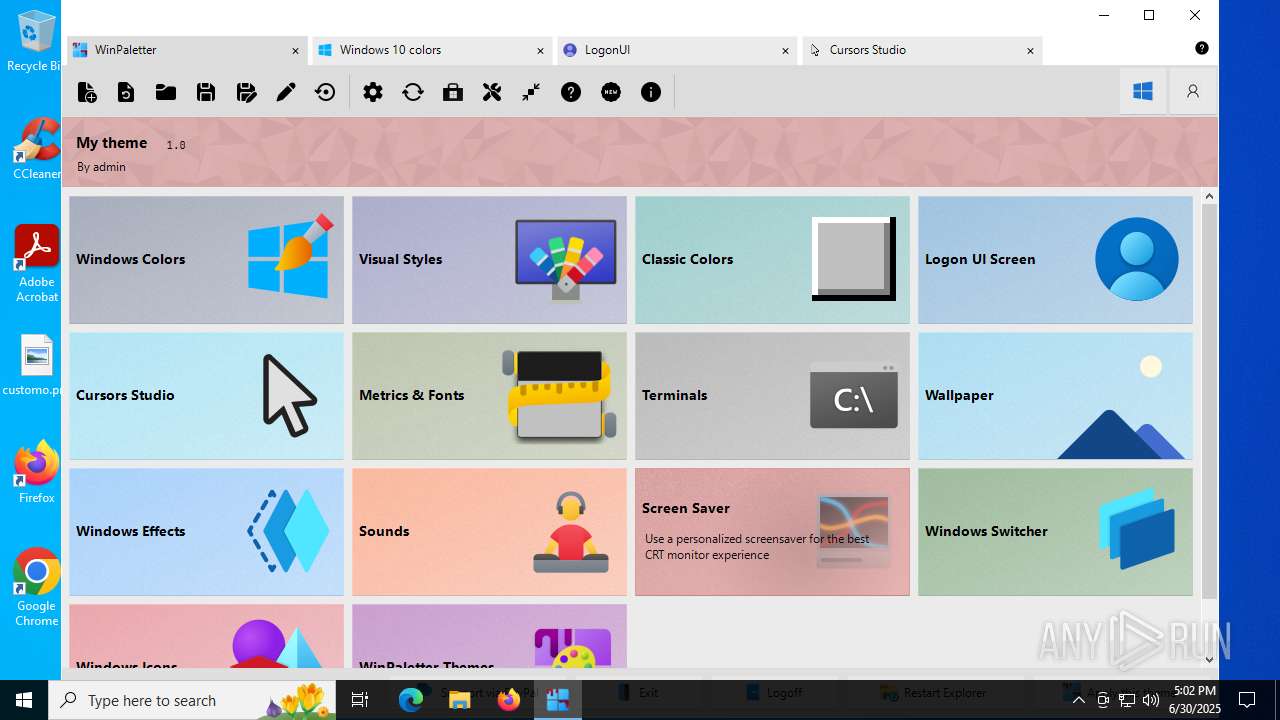The image size is (1280, 720).
Task: Open the Metrics & Fonts tile
Action: [489, 396]
